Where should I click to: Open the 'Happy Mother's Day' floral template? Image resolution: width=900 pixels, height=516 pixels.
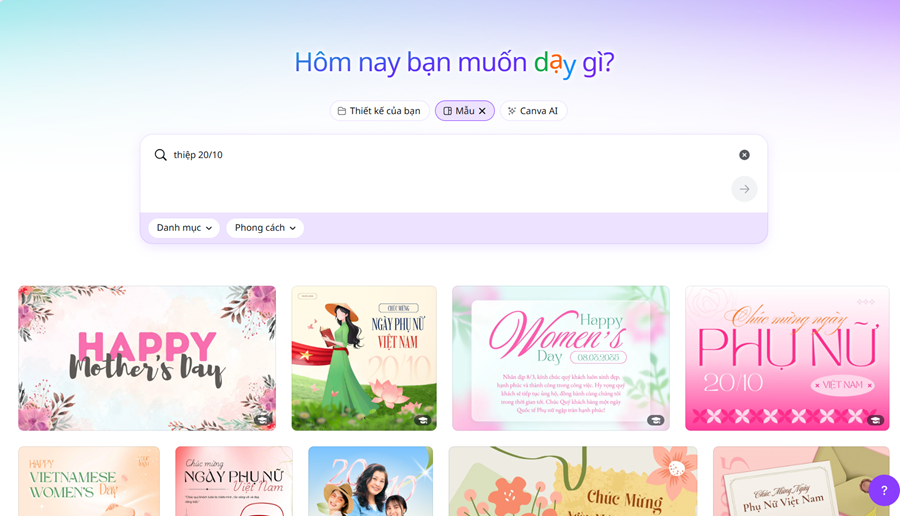pos(147,358)
